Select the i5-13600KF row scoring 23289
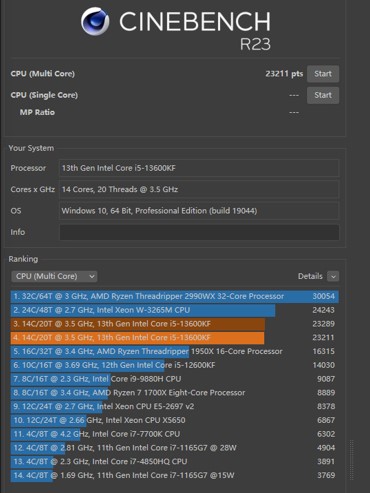 [175, 324]
